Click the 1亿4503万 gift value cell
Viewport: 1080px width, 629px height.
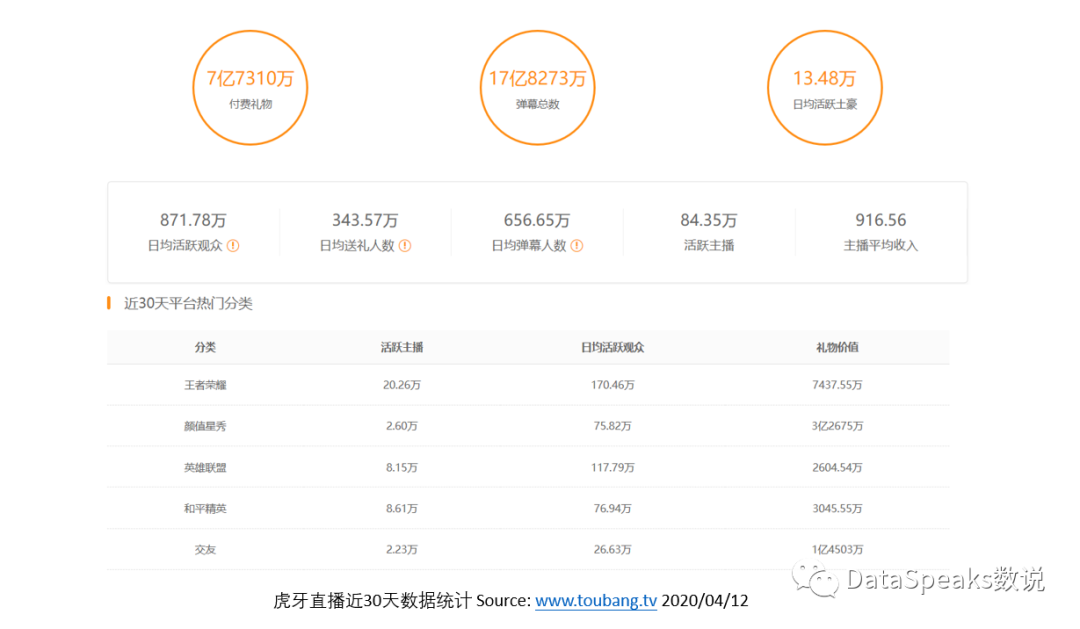pos(837,550)
